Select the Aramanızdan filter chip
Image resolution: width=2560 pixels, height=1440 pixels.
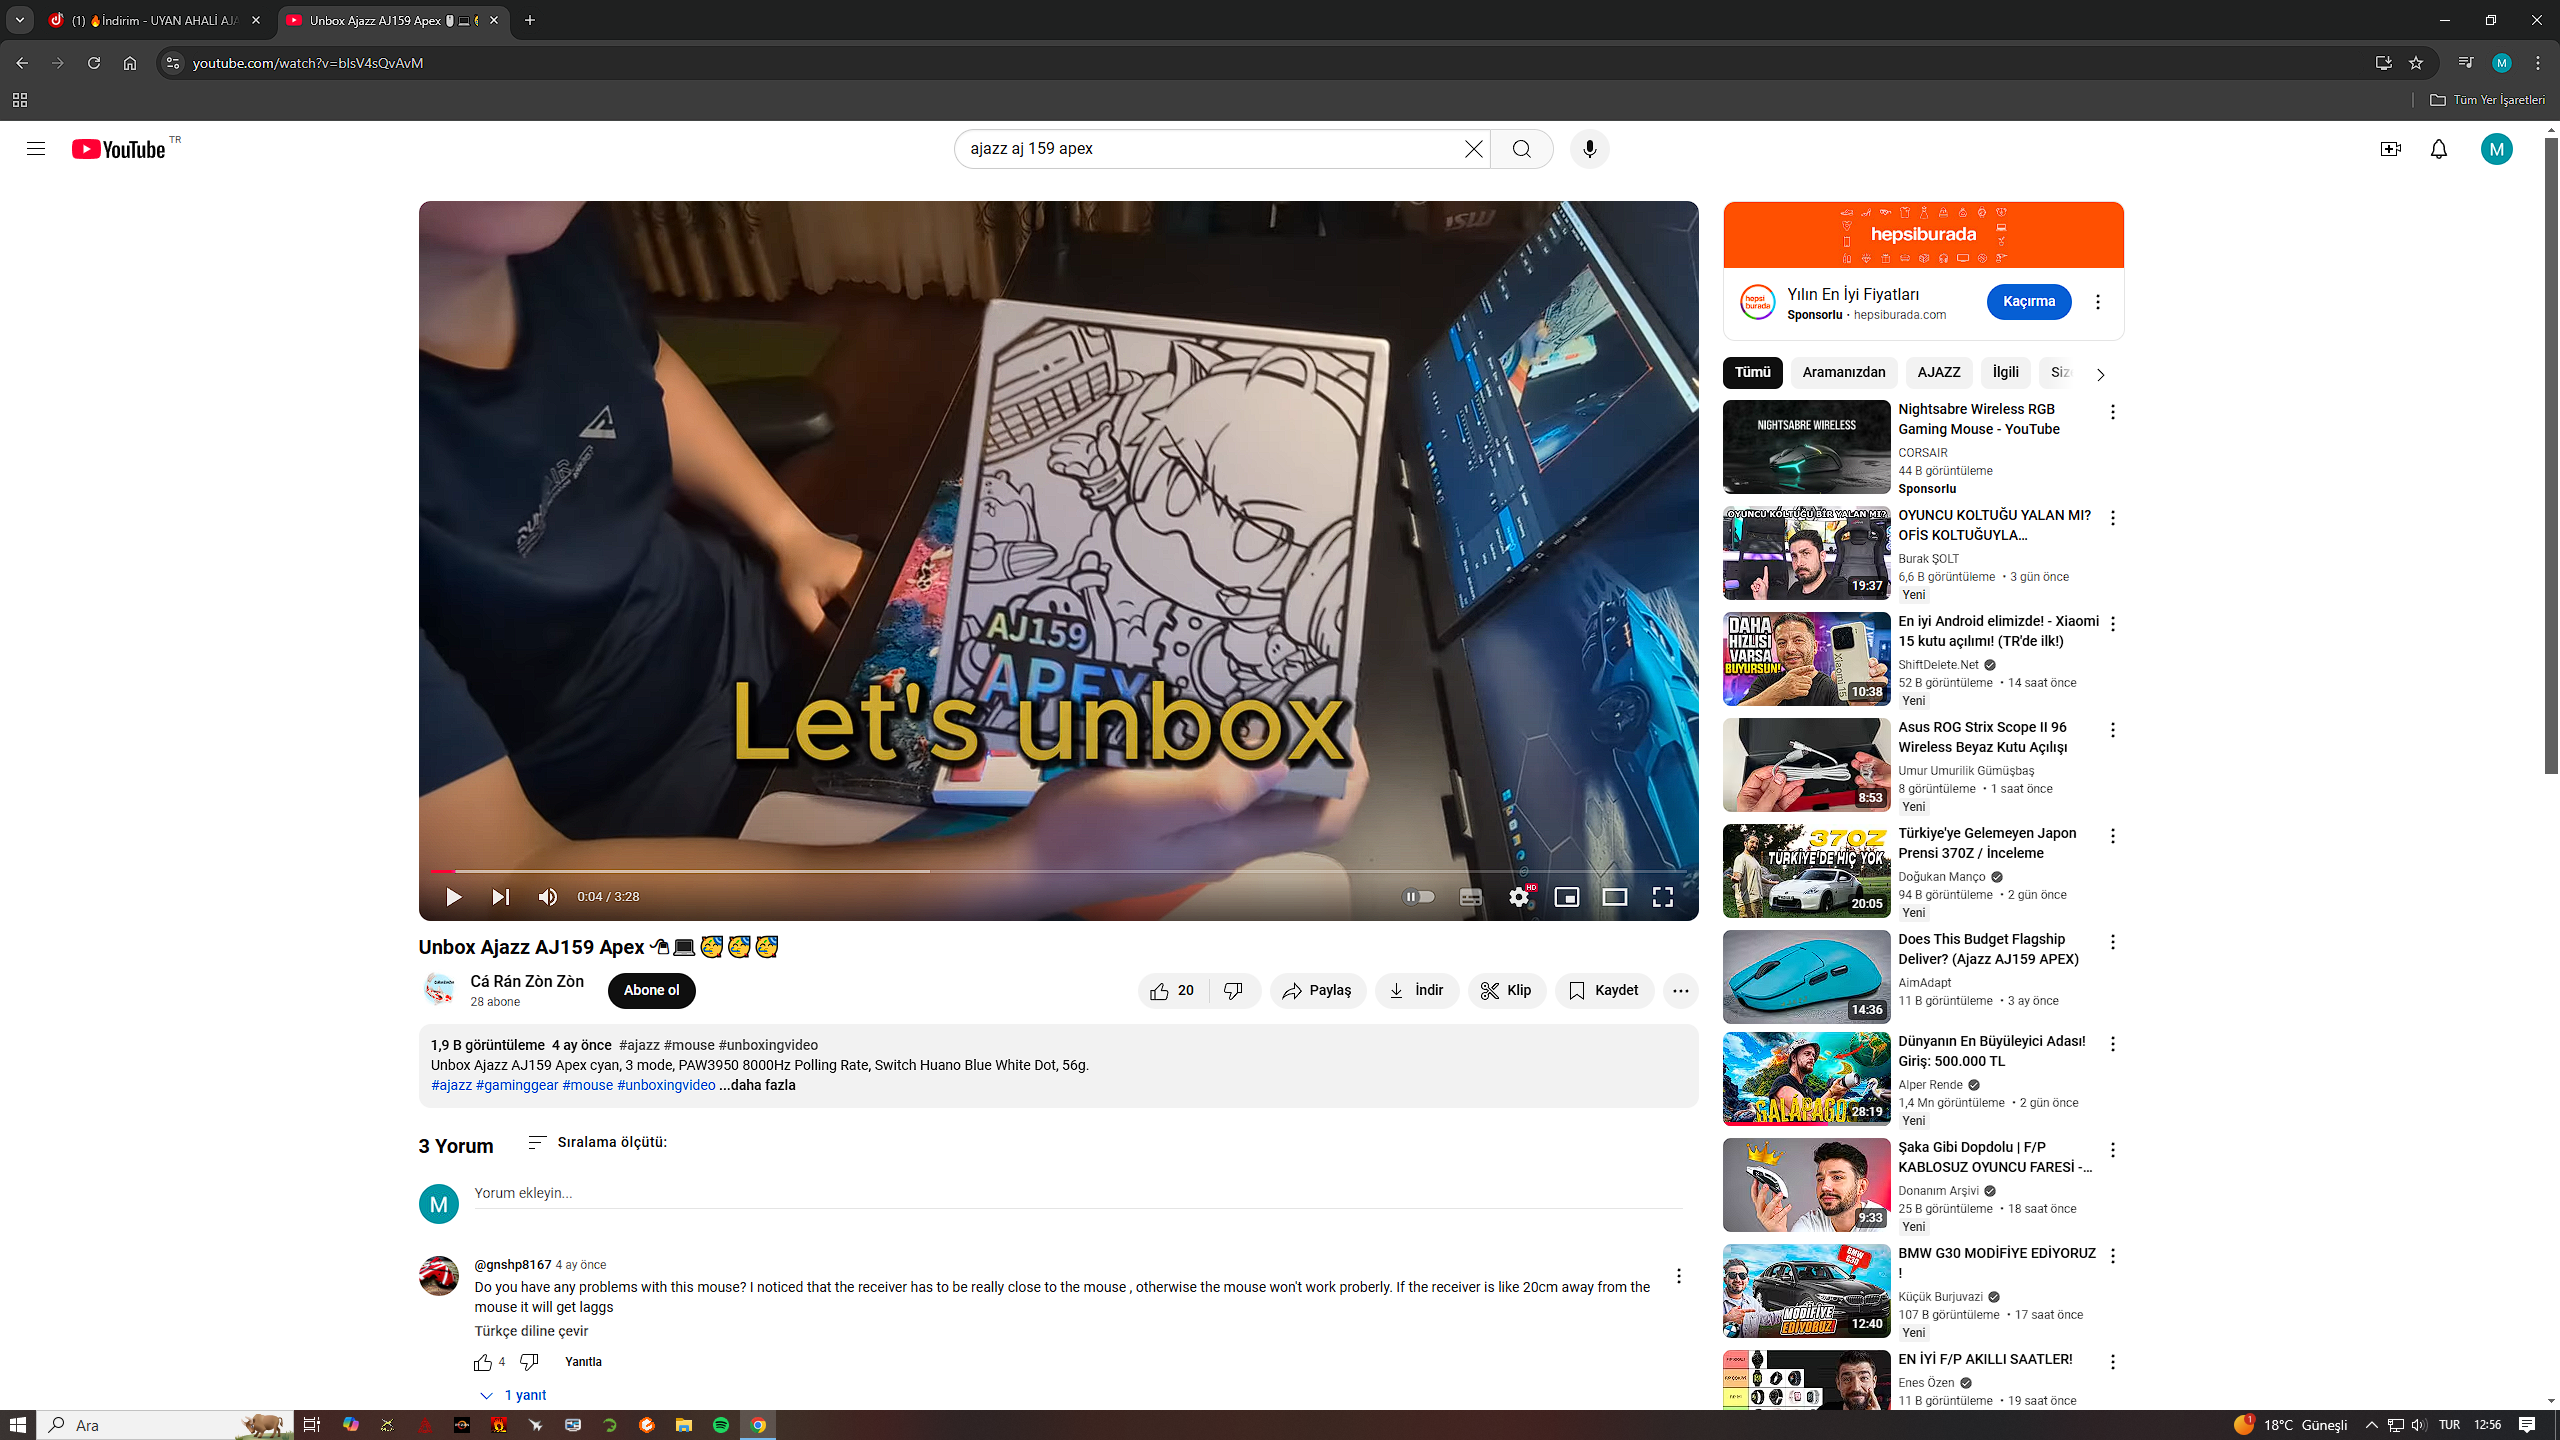click(1843, 373)
